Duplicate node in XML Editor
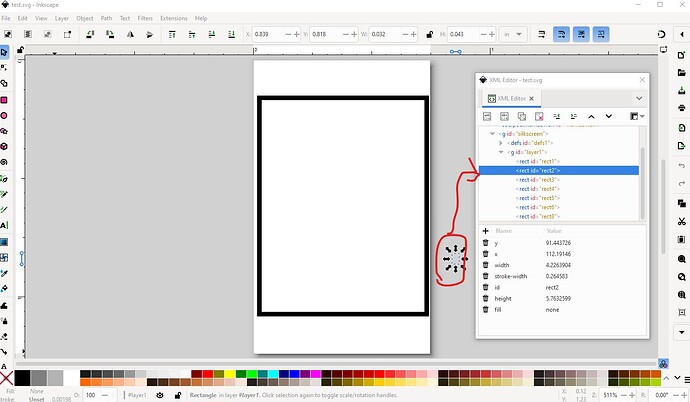This screenshot has width=690, height=402. (x=522, y=117)
